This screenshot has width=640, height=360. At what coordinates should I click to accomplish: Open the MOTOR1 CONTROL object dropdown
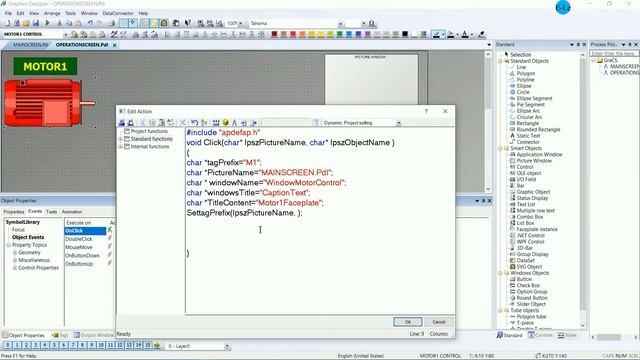pos(66,35)
